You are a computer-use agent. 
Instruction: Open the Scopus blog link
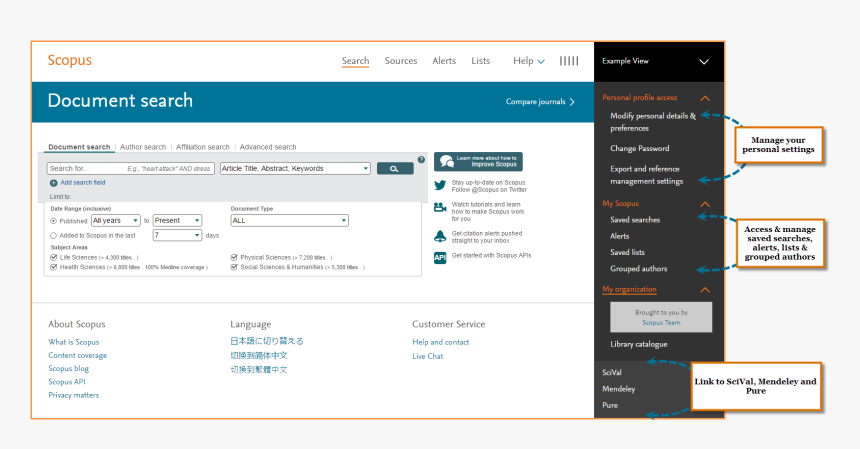point(69,368)
